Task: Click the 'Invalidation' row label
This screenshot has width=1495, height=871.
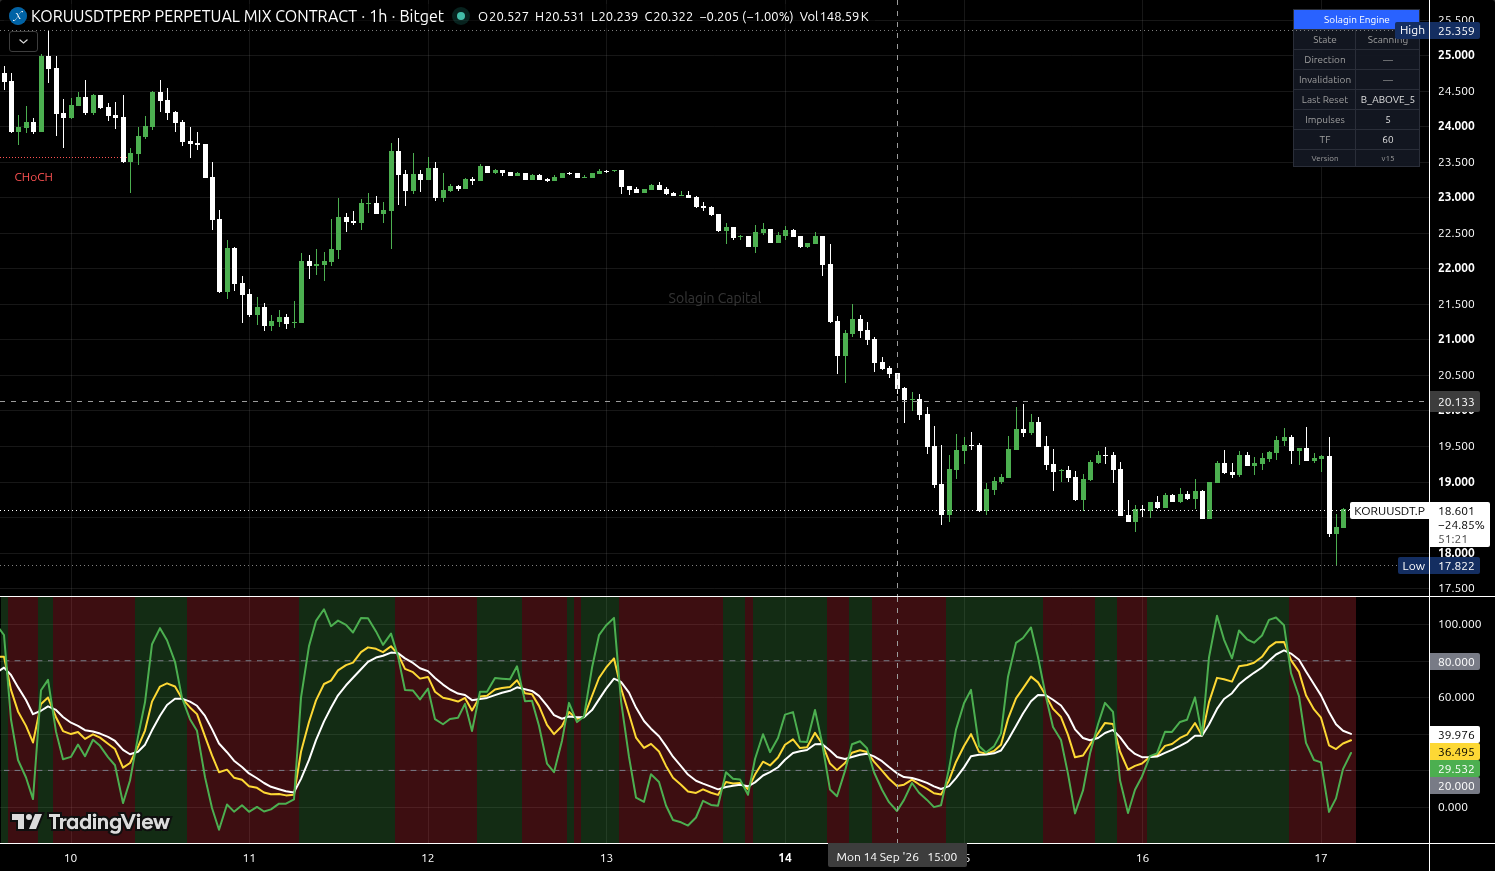Action: point(1324,80)
